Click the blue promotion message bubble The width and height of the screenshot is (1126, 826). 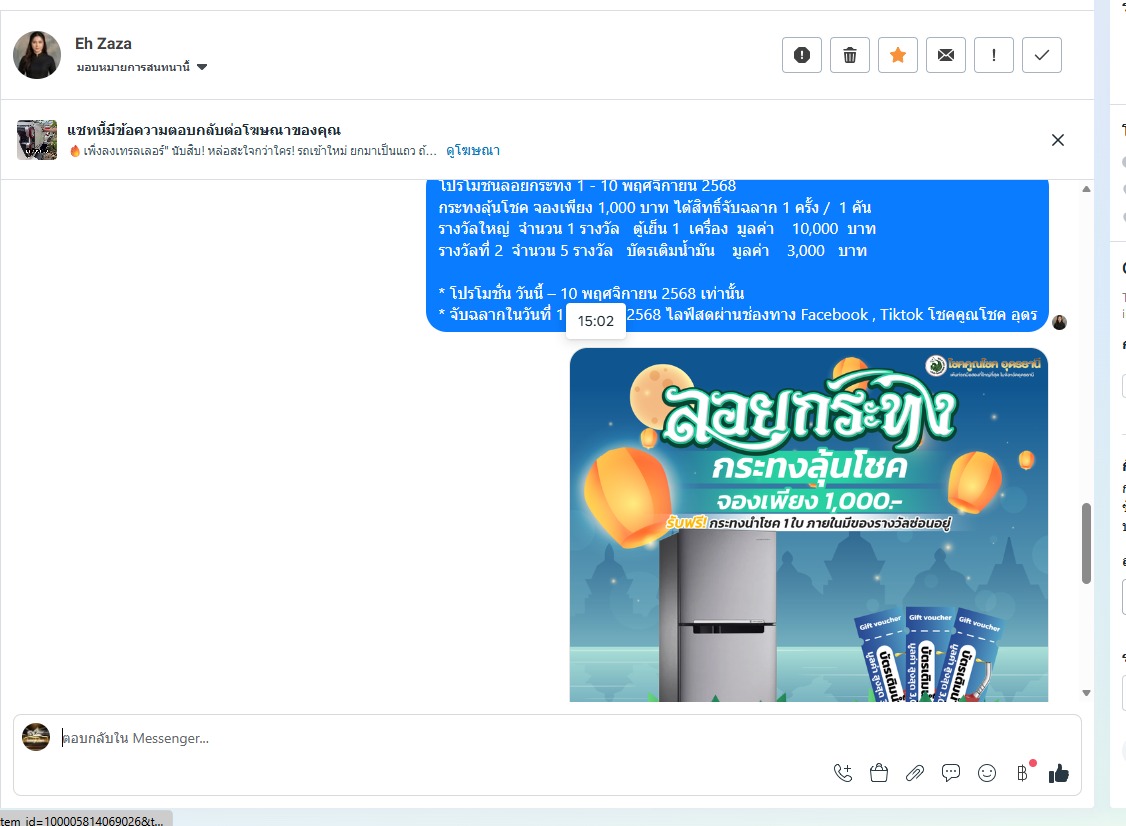coord(738,255)
